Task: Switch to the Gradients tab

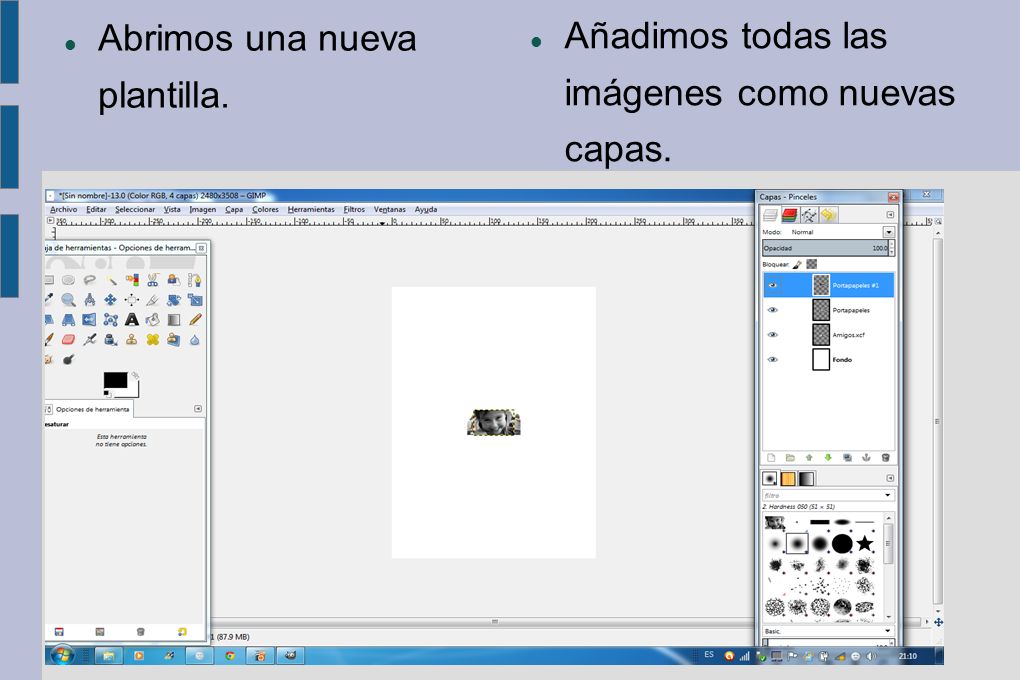Action: (806, 479)
